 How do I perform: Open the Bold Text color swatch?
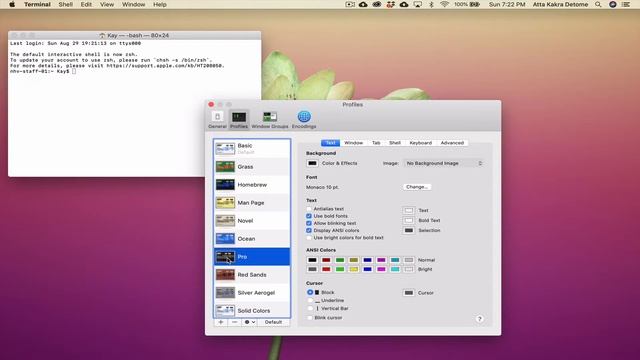coord(409,220)
